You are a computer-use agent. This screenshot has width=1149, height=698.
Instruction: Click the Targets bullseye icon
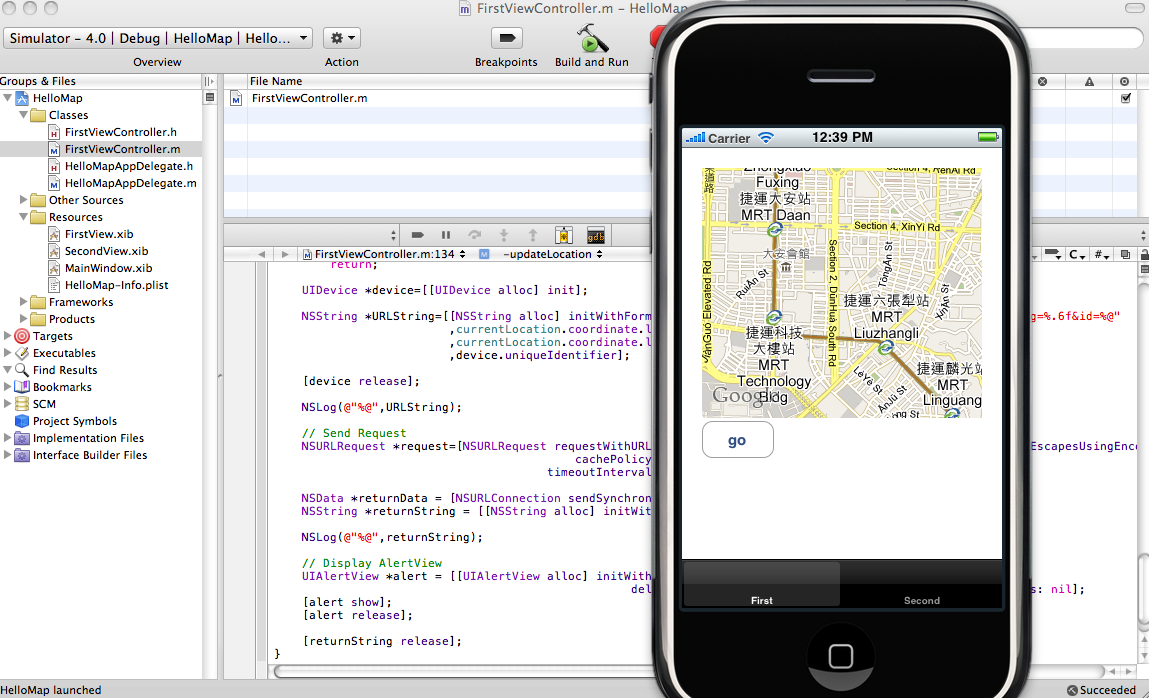(x=22, y=336)
